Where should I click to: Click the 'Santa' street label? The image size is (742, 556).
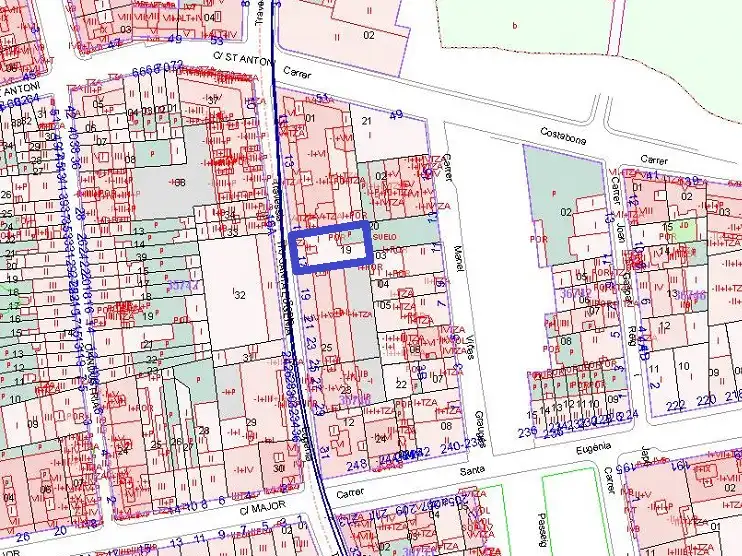click(x=472, y=469)
